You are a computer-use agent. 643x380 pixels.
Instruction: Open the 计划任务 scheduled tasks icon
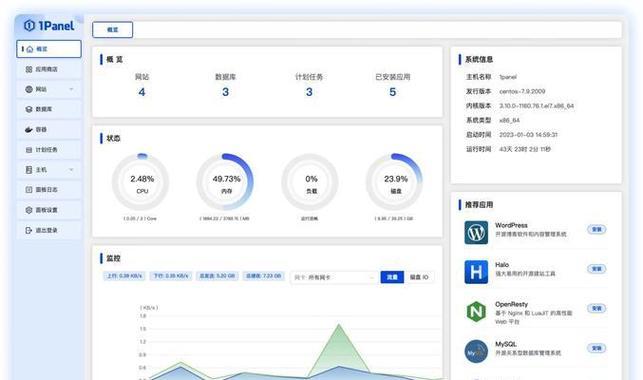tap(29, 150)
